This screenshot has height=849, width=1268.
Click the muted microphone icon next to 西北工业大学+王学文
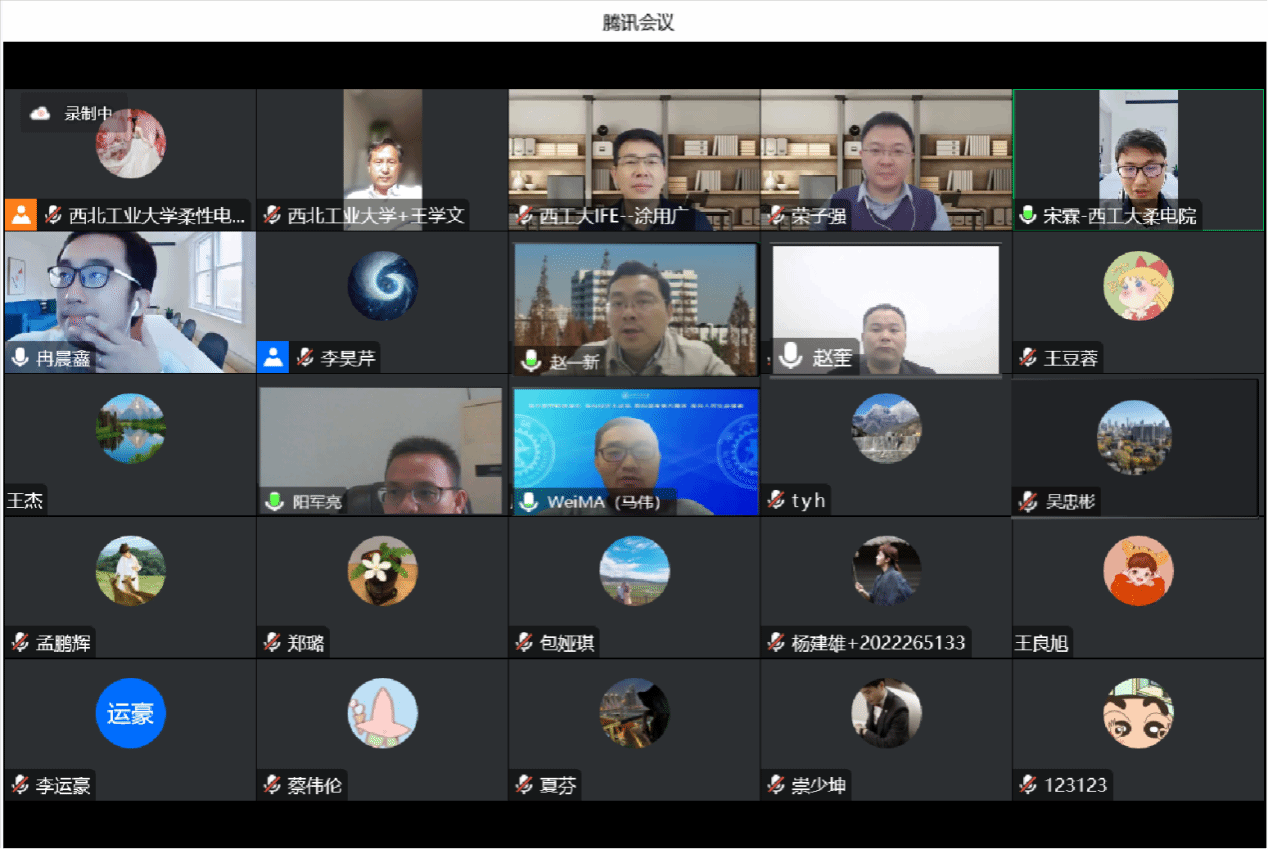click(272, 215)
